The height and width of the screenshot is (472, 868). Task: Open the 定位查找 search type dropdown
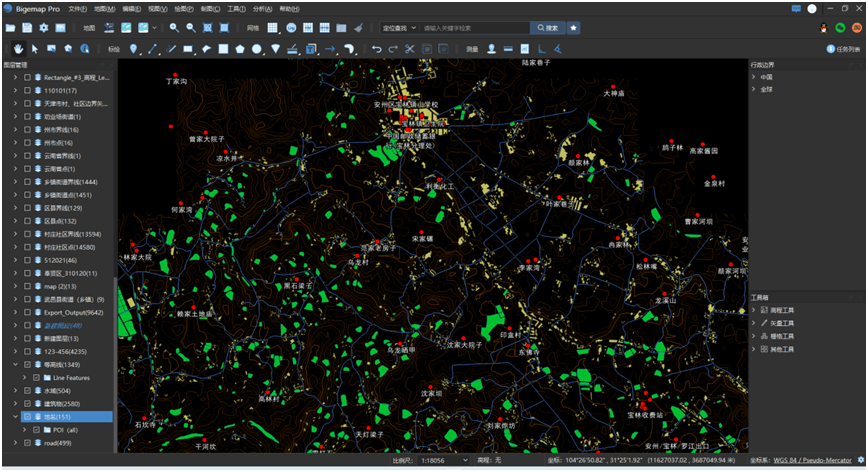coord(399,28)
